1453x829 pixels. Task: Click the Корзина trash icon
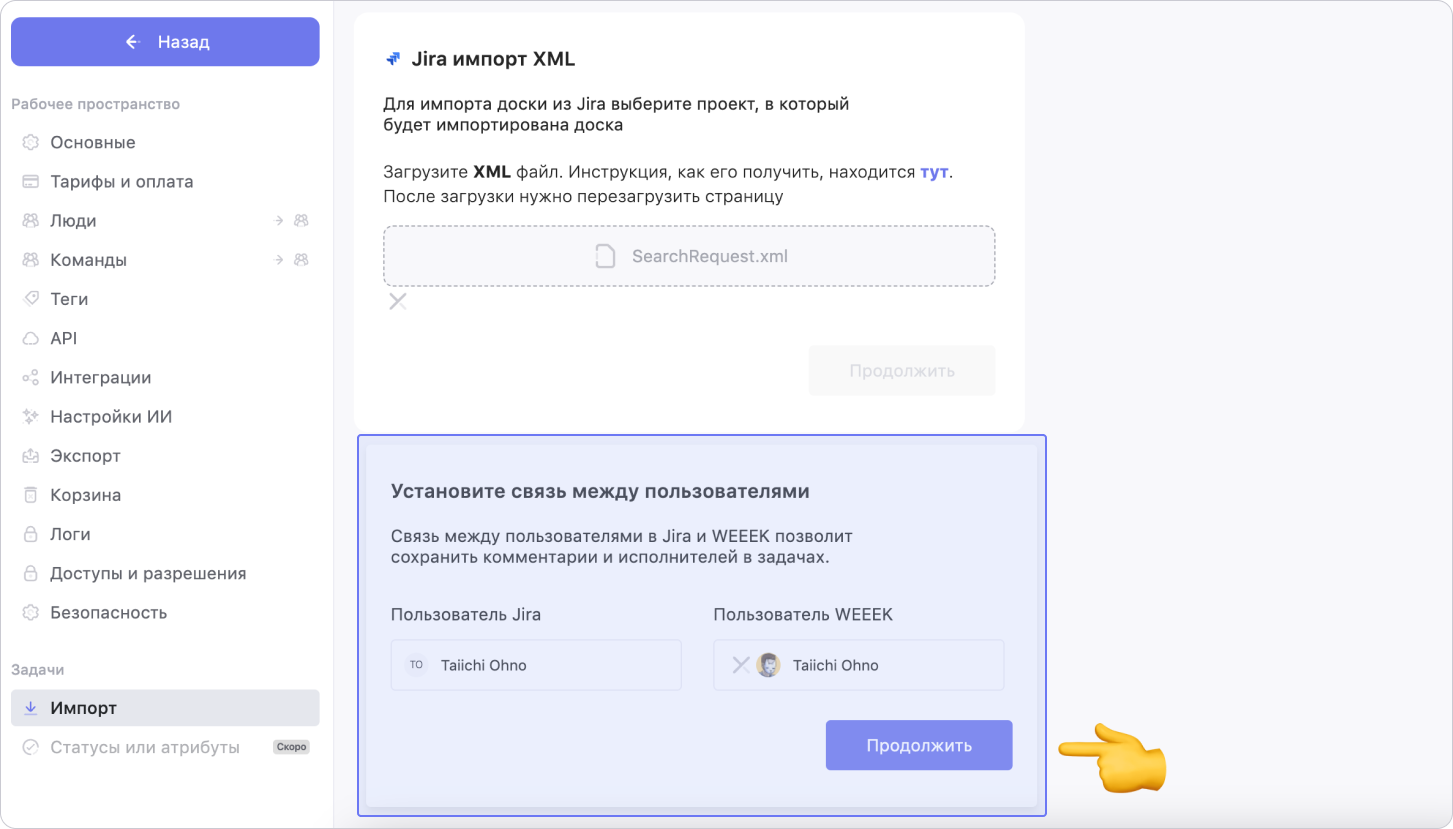click(31, 495)
